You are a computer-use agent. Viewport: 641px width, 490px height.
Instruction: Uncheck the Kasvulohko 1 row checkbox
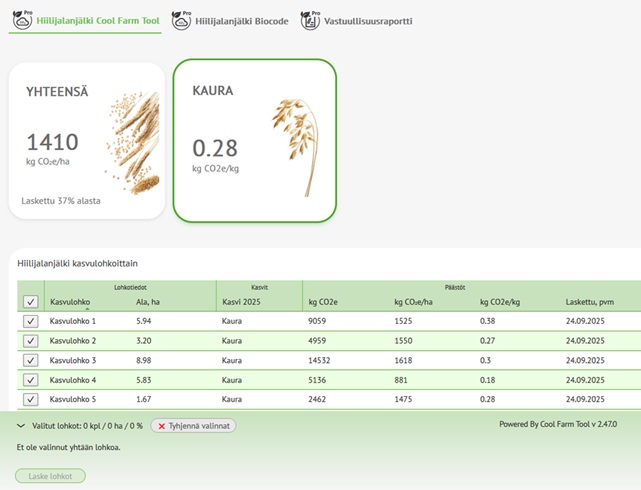coord(30,321)
